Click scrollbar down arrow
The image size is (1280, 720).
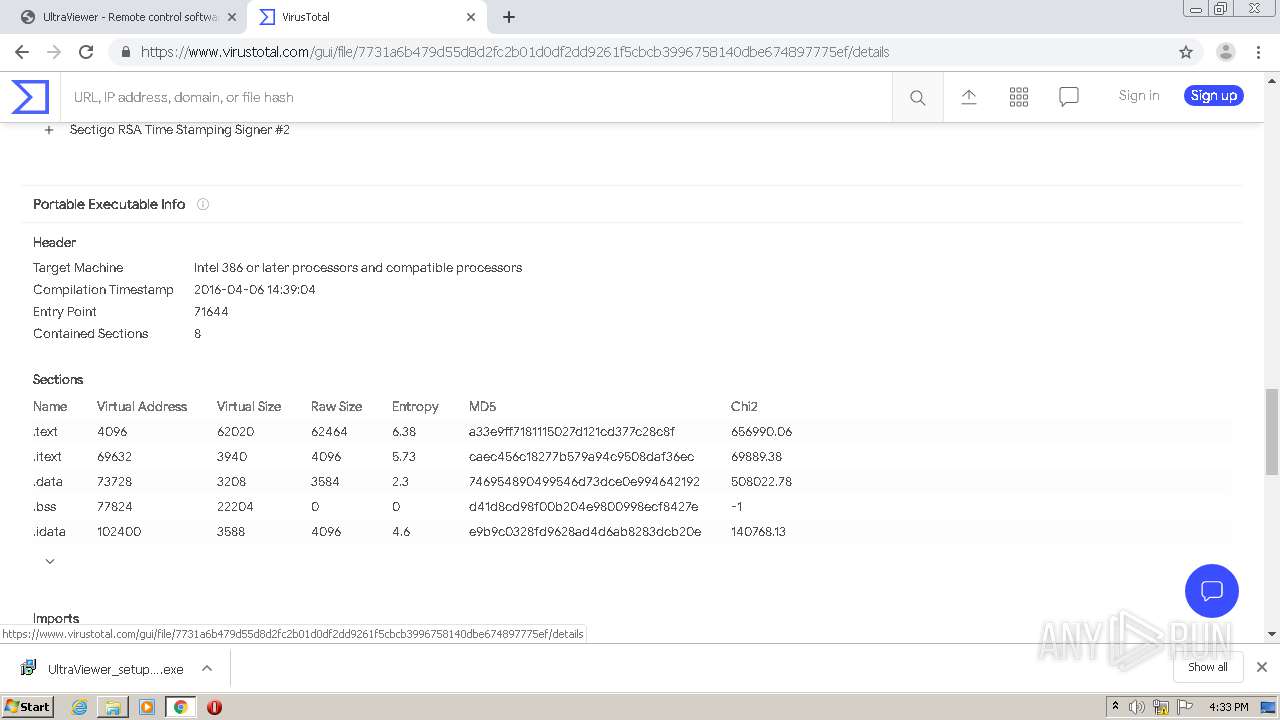click(1272, 634)
